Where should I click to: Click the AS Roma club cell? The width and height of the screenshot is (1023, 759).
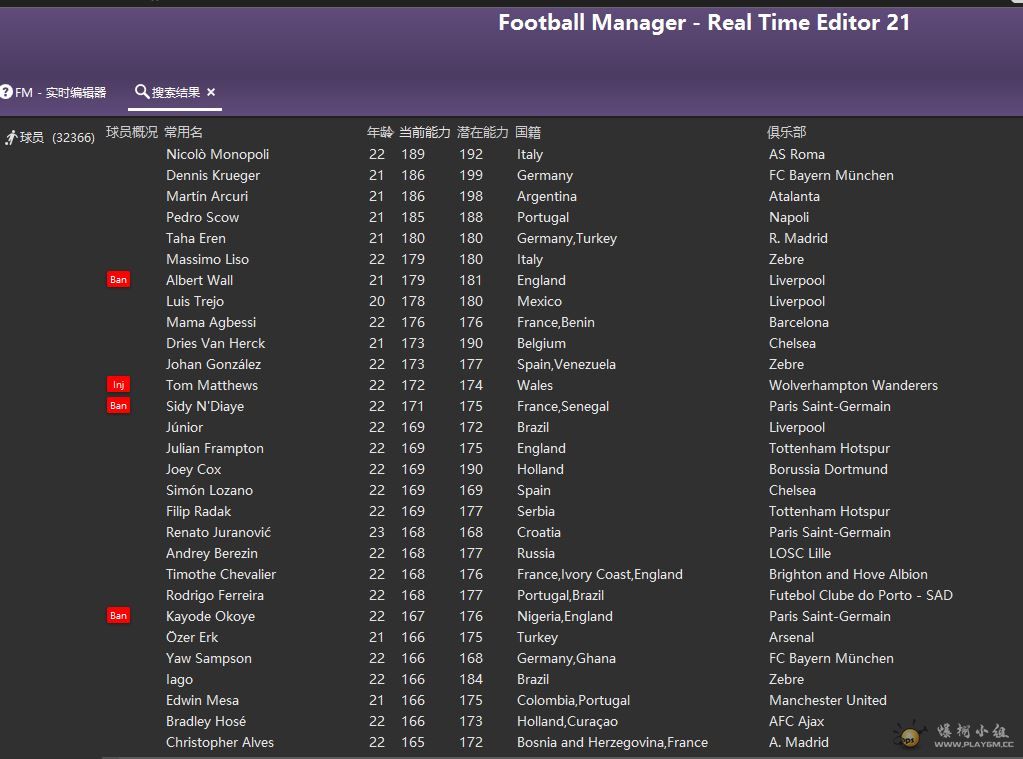coord(797,155)
